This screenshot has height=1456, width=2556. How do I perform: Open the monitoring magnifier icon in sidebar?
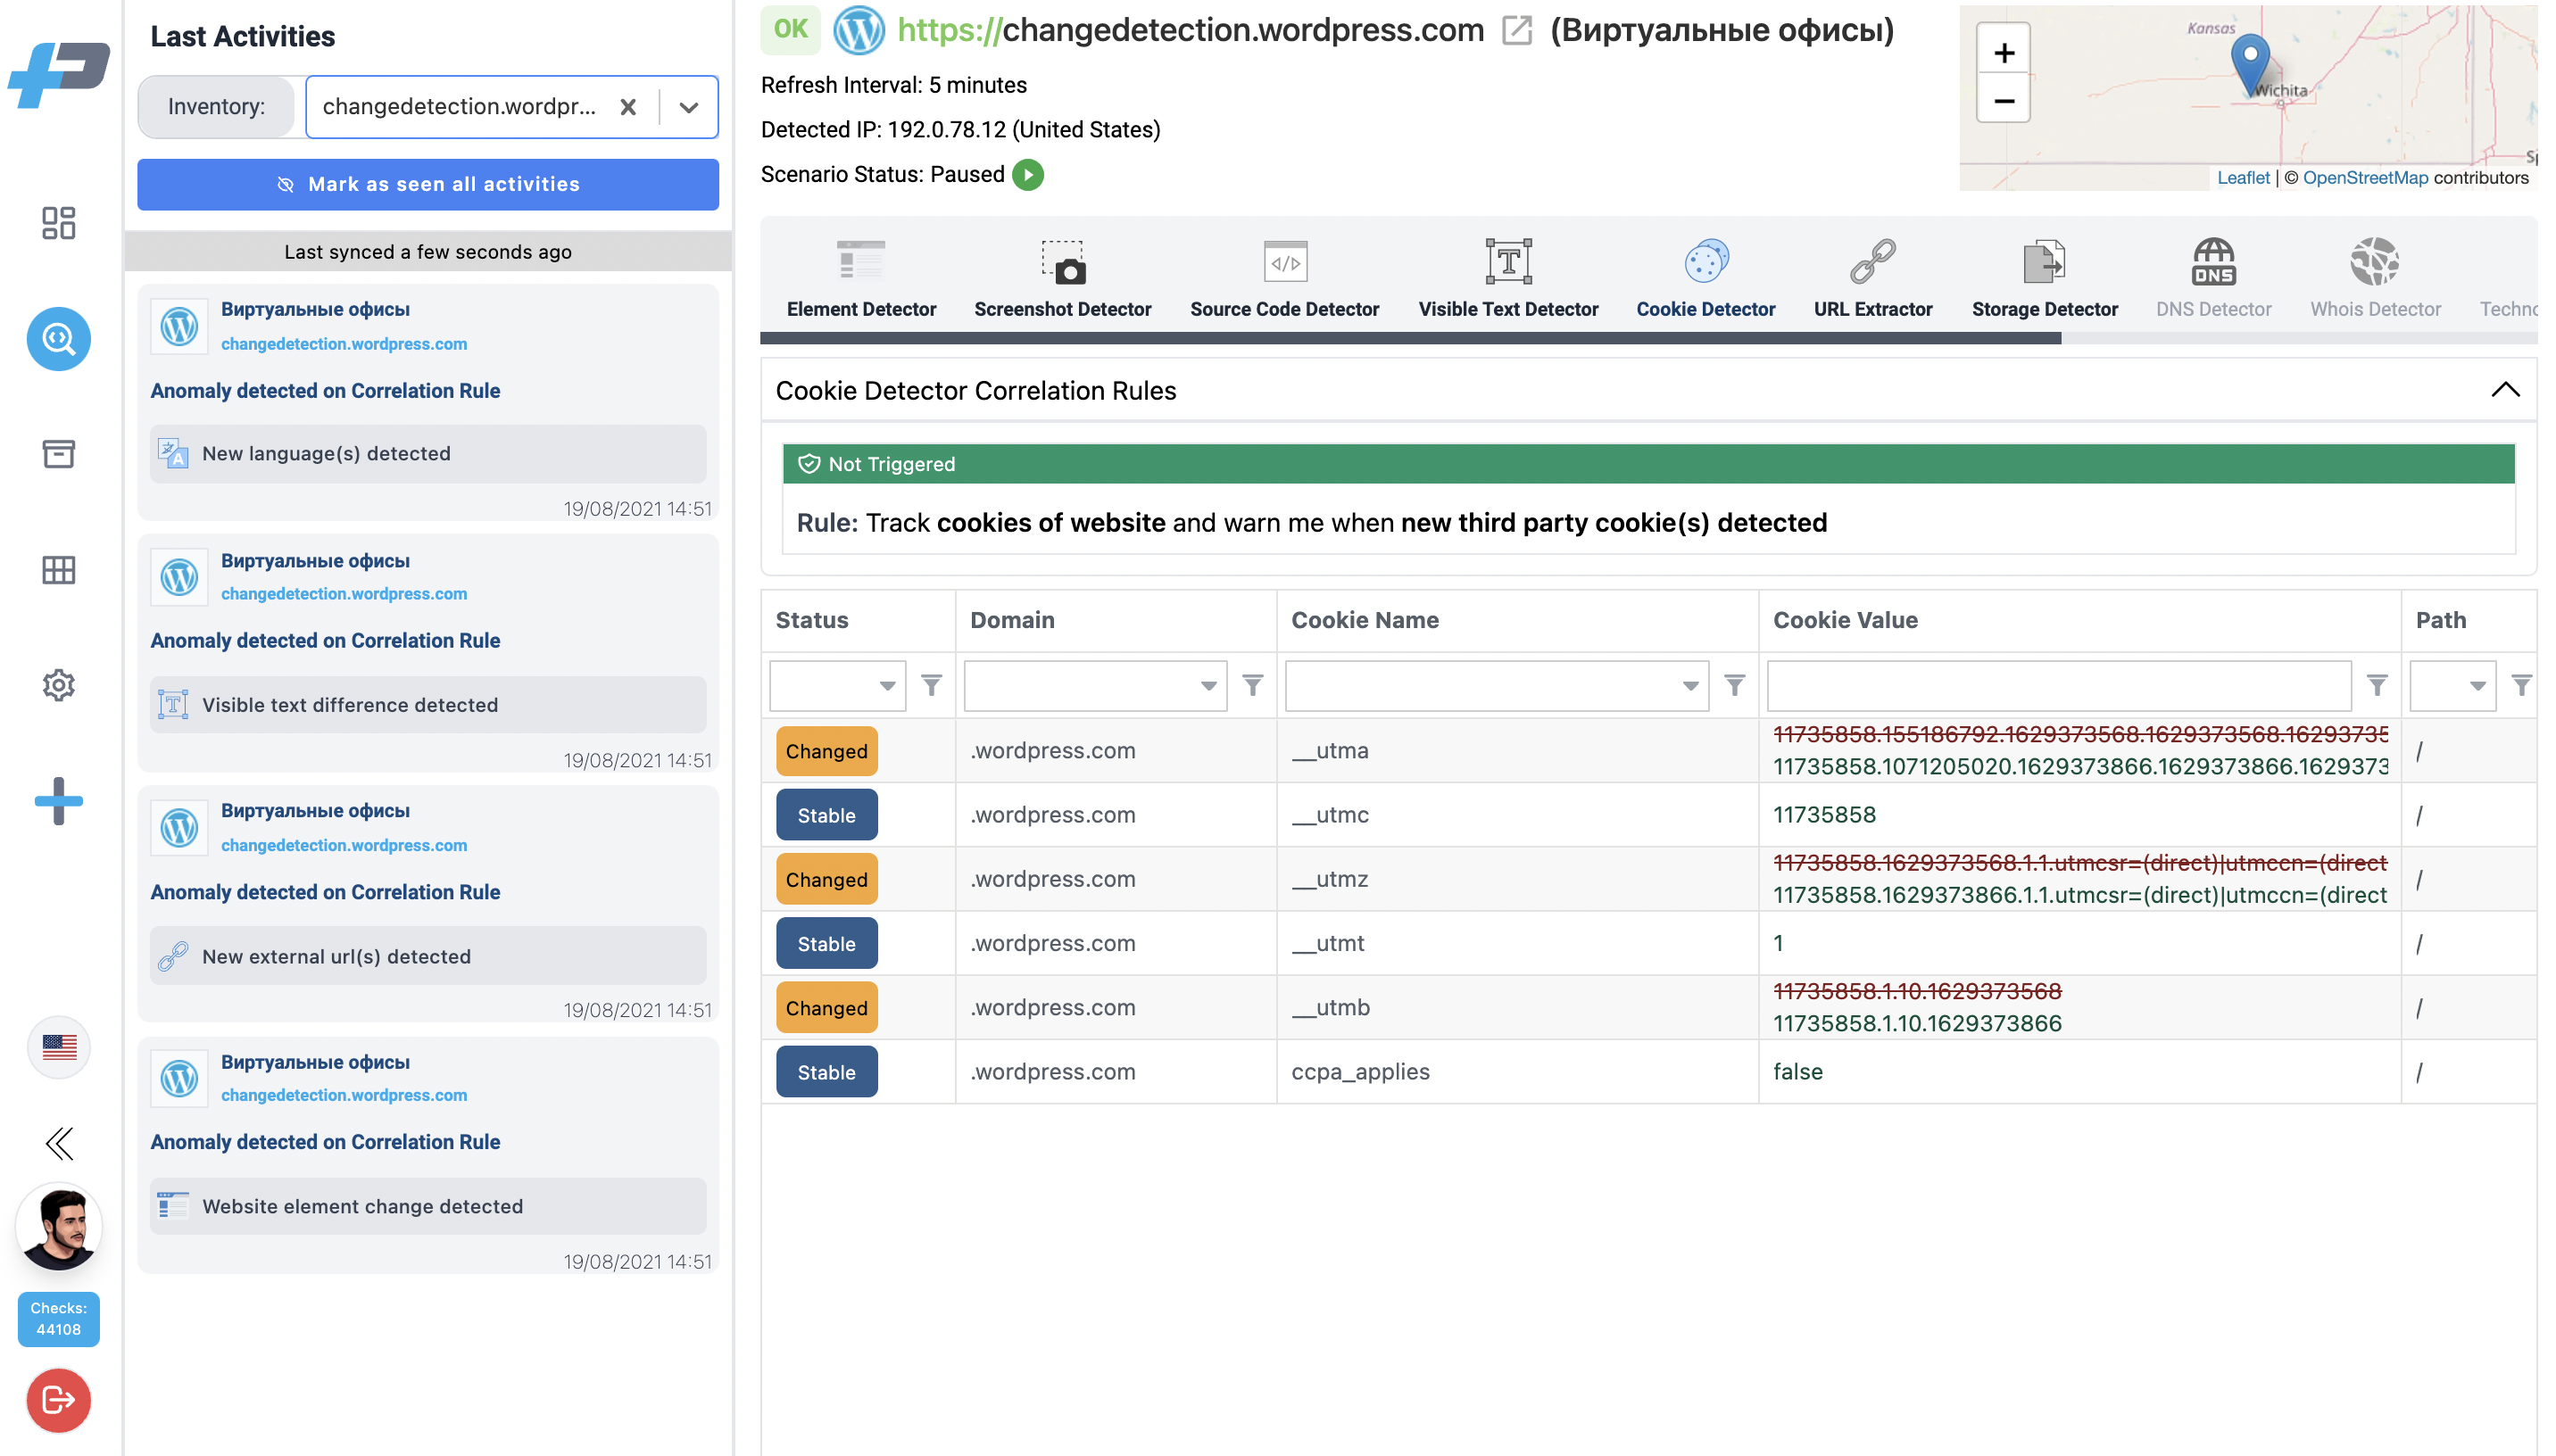click(58, 339)
